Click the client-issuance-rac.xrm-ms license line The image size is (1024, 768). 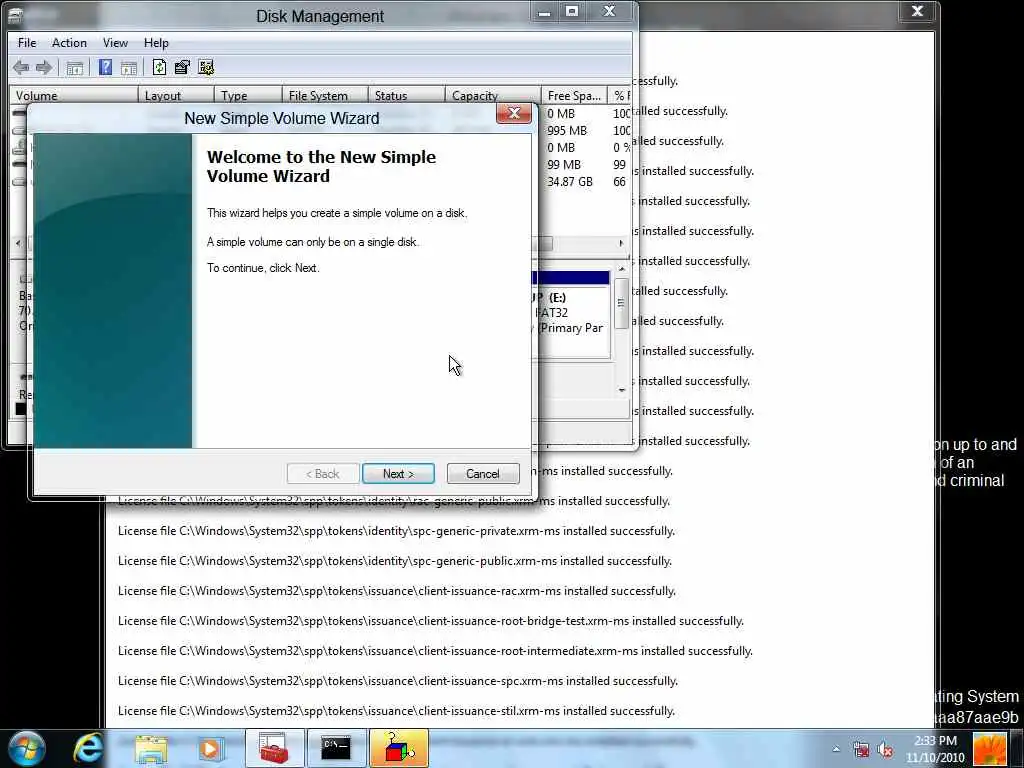pyautogui.click(x=397, y=591)
